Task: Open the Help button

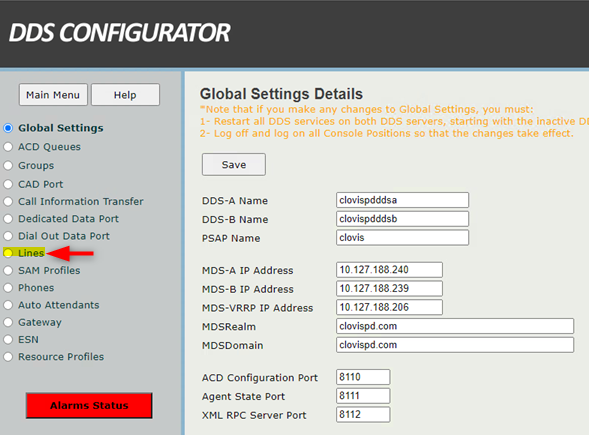Action: coord(125,95)
